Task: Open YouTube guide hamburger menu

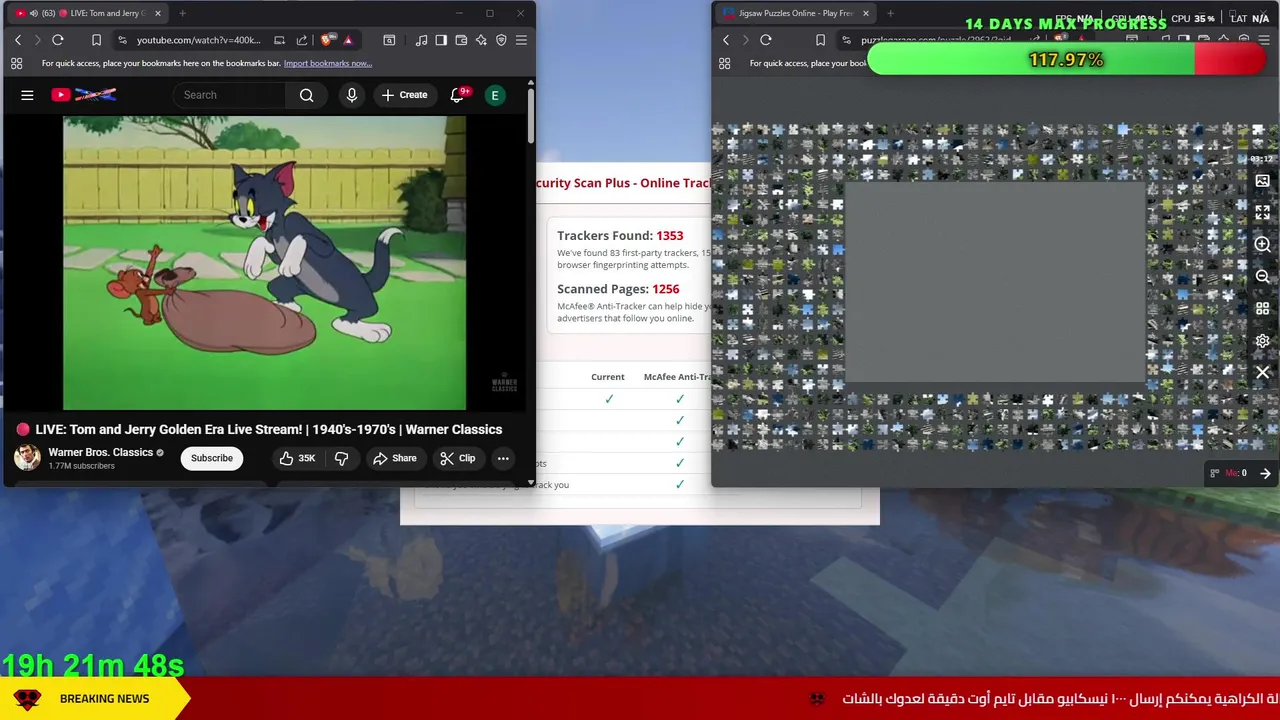Action: [27, 95]
